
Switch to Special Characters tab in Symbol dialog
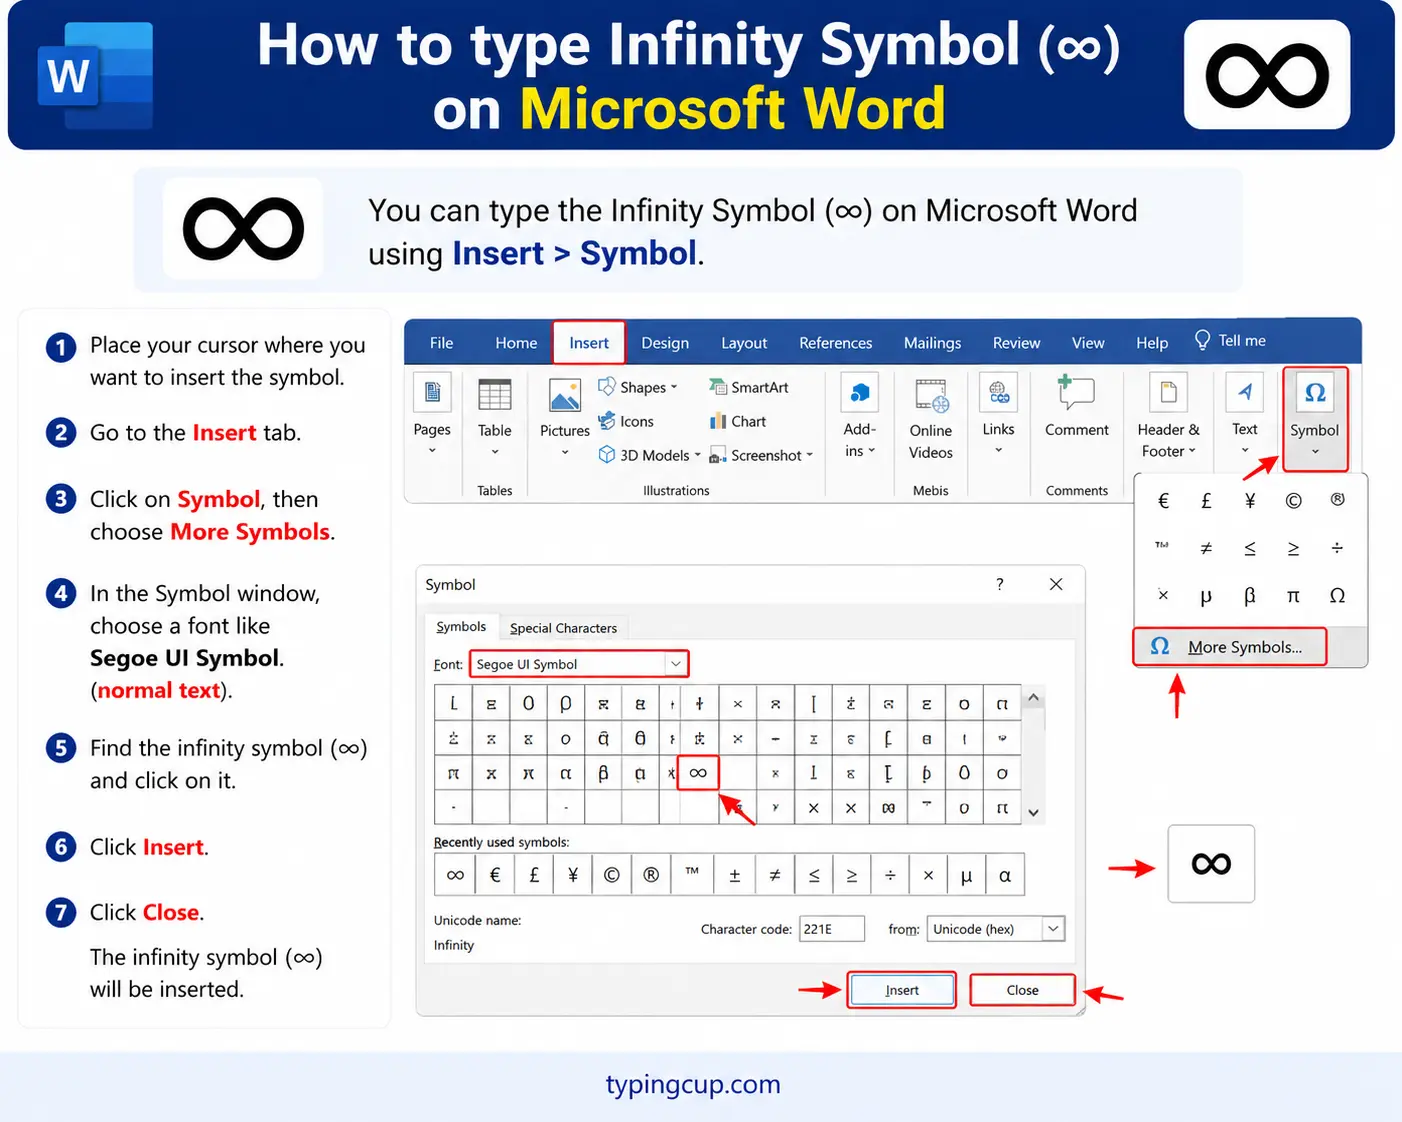[563, 628]
